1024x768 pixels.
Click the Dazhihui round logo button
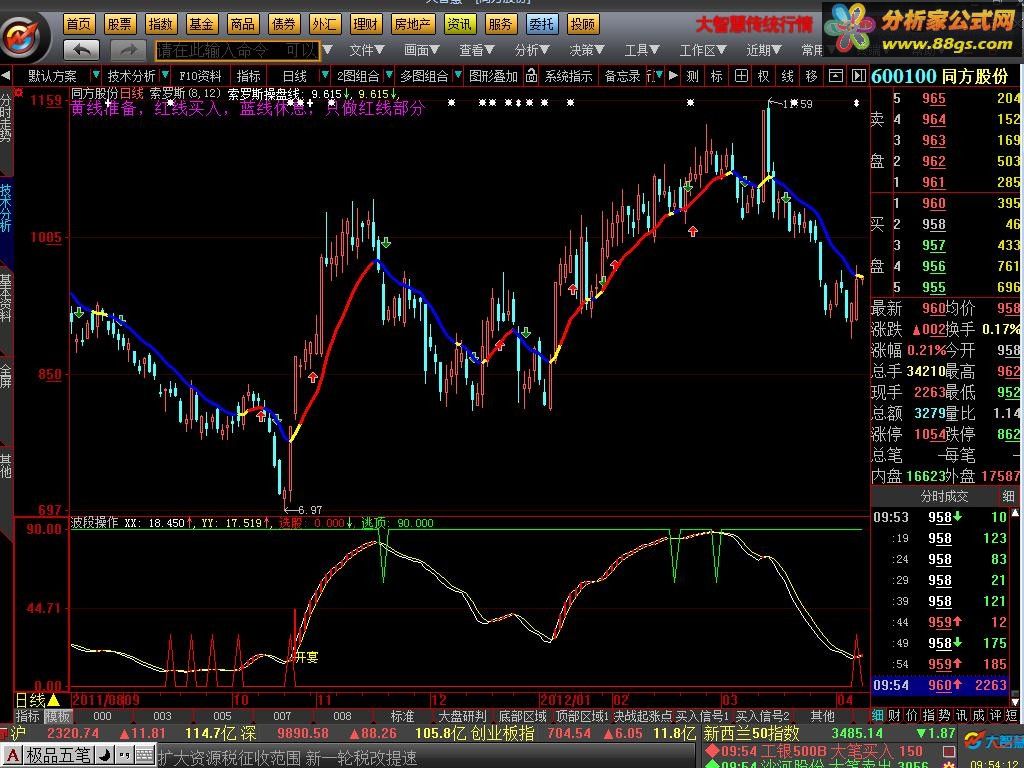[24, 37]
